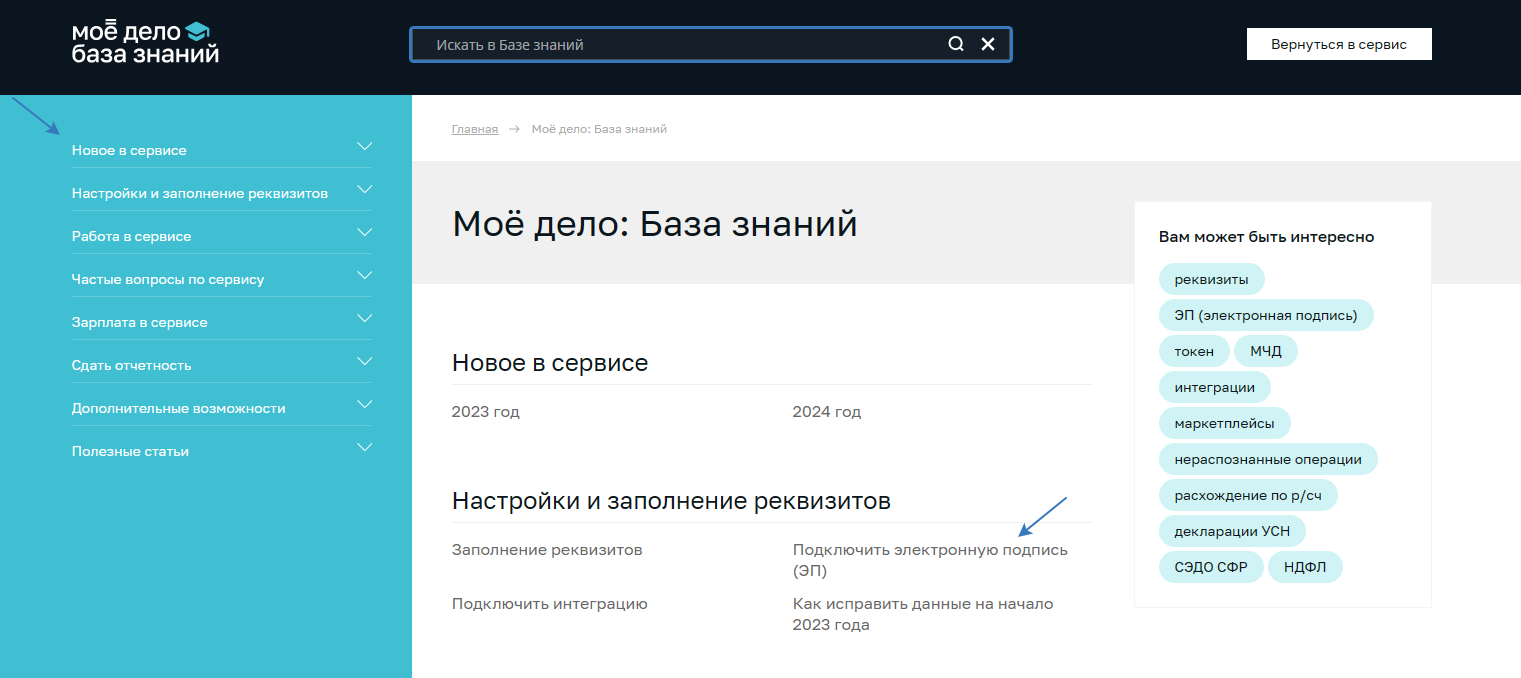Click the Моё дело База знаний logo
Screen dimensions: 1521x678
click(145, 43)
